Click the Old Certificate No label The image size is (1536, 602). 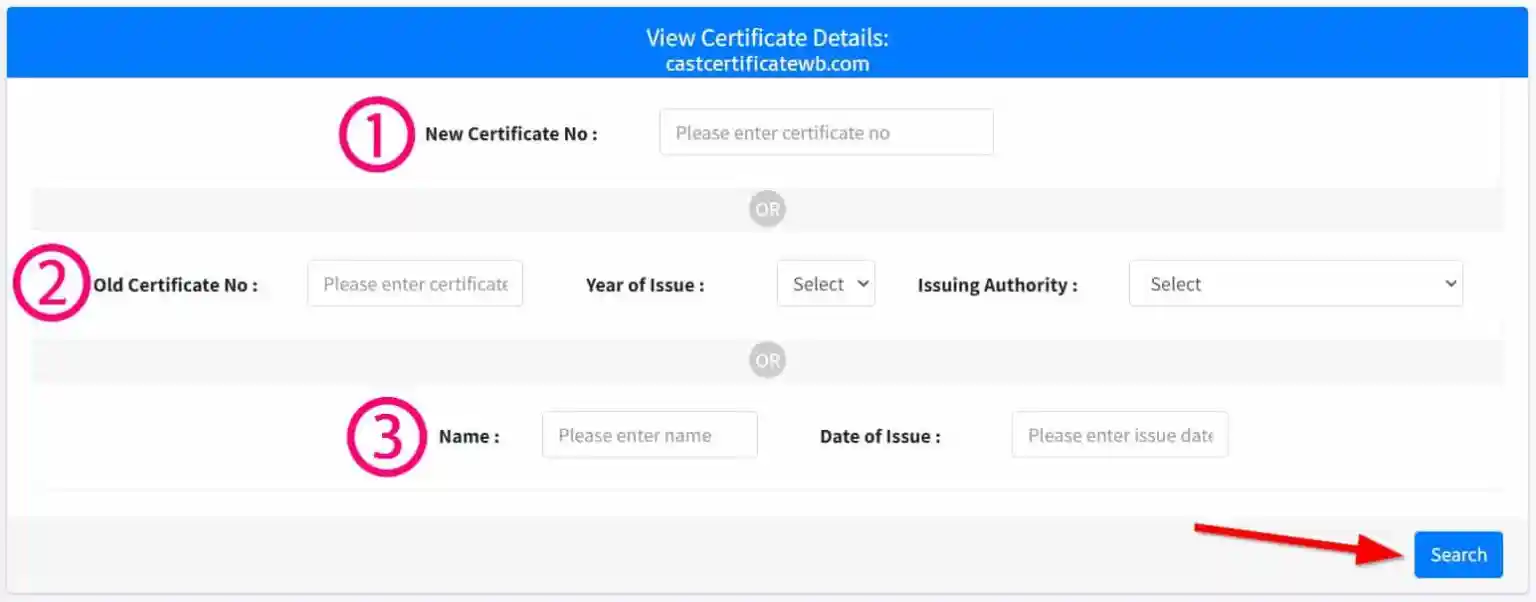(x=176, y=284)
